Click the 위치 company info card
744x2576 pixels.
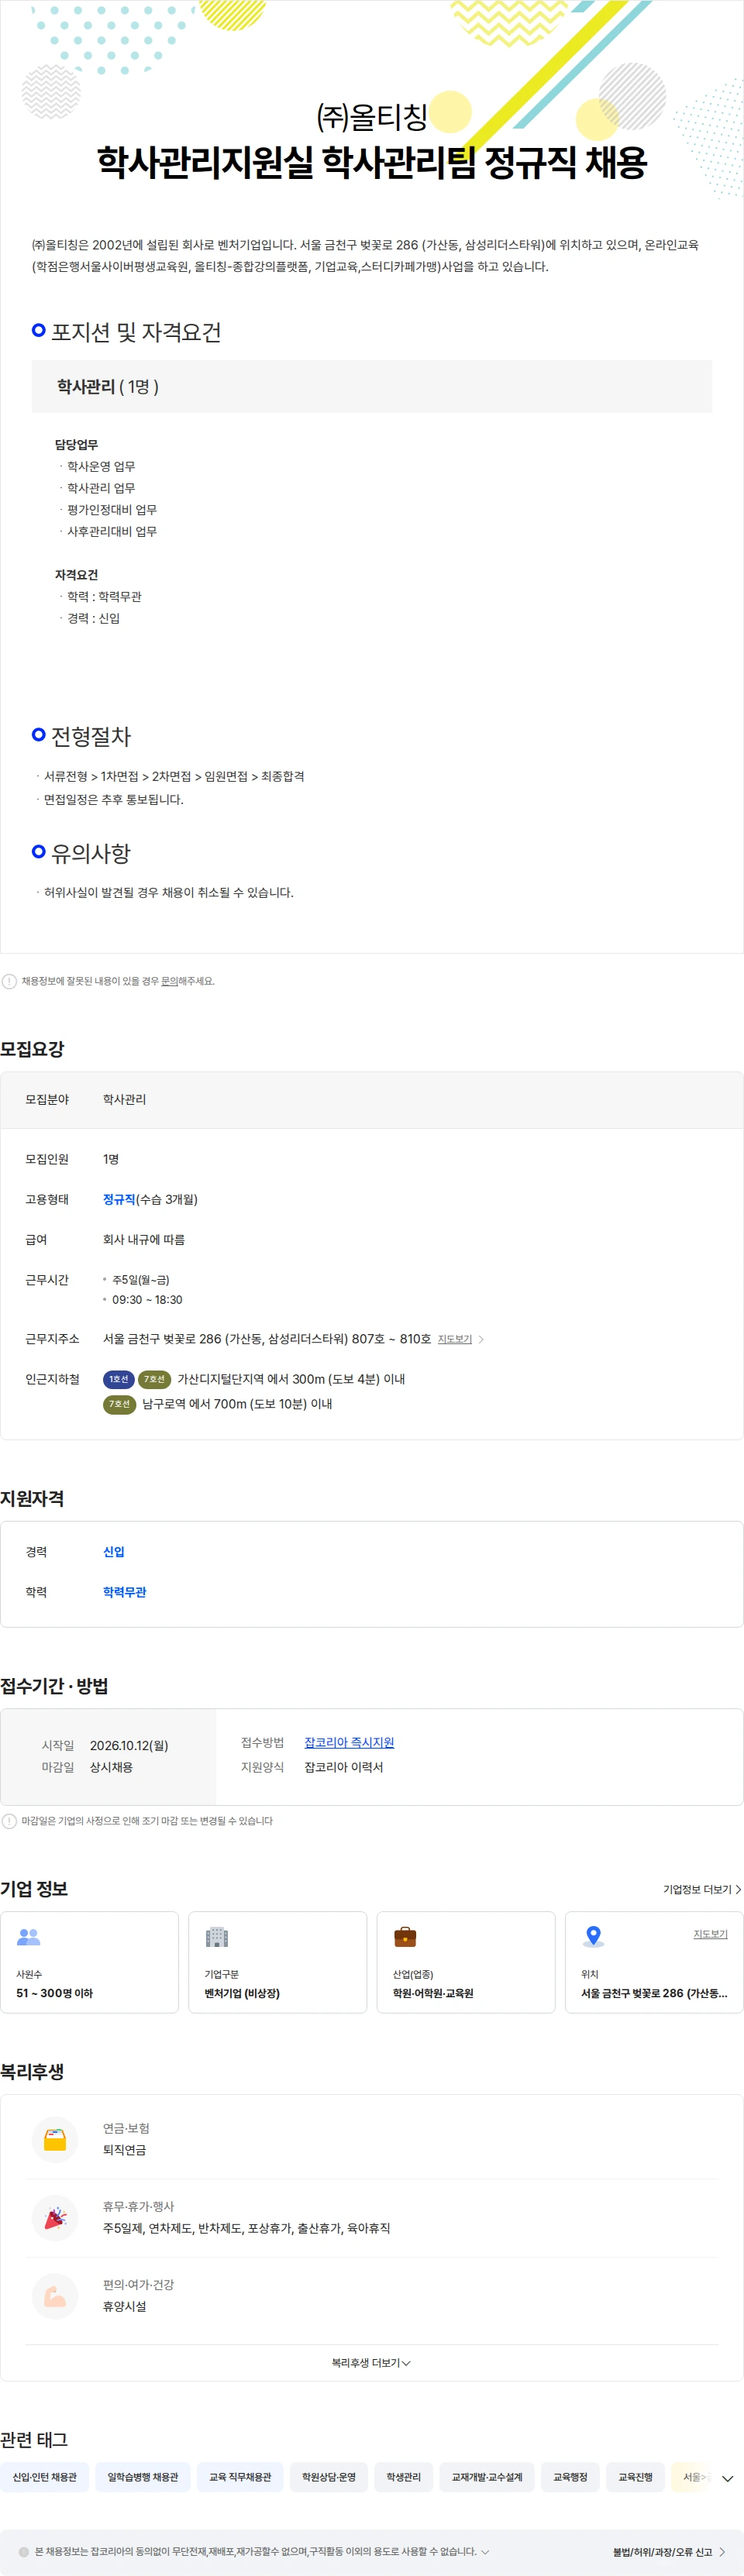(654, 1962)
